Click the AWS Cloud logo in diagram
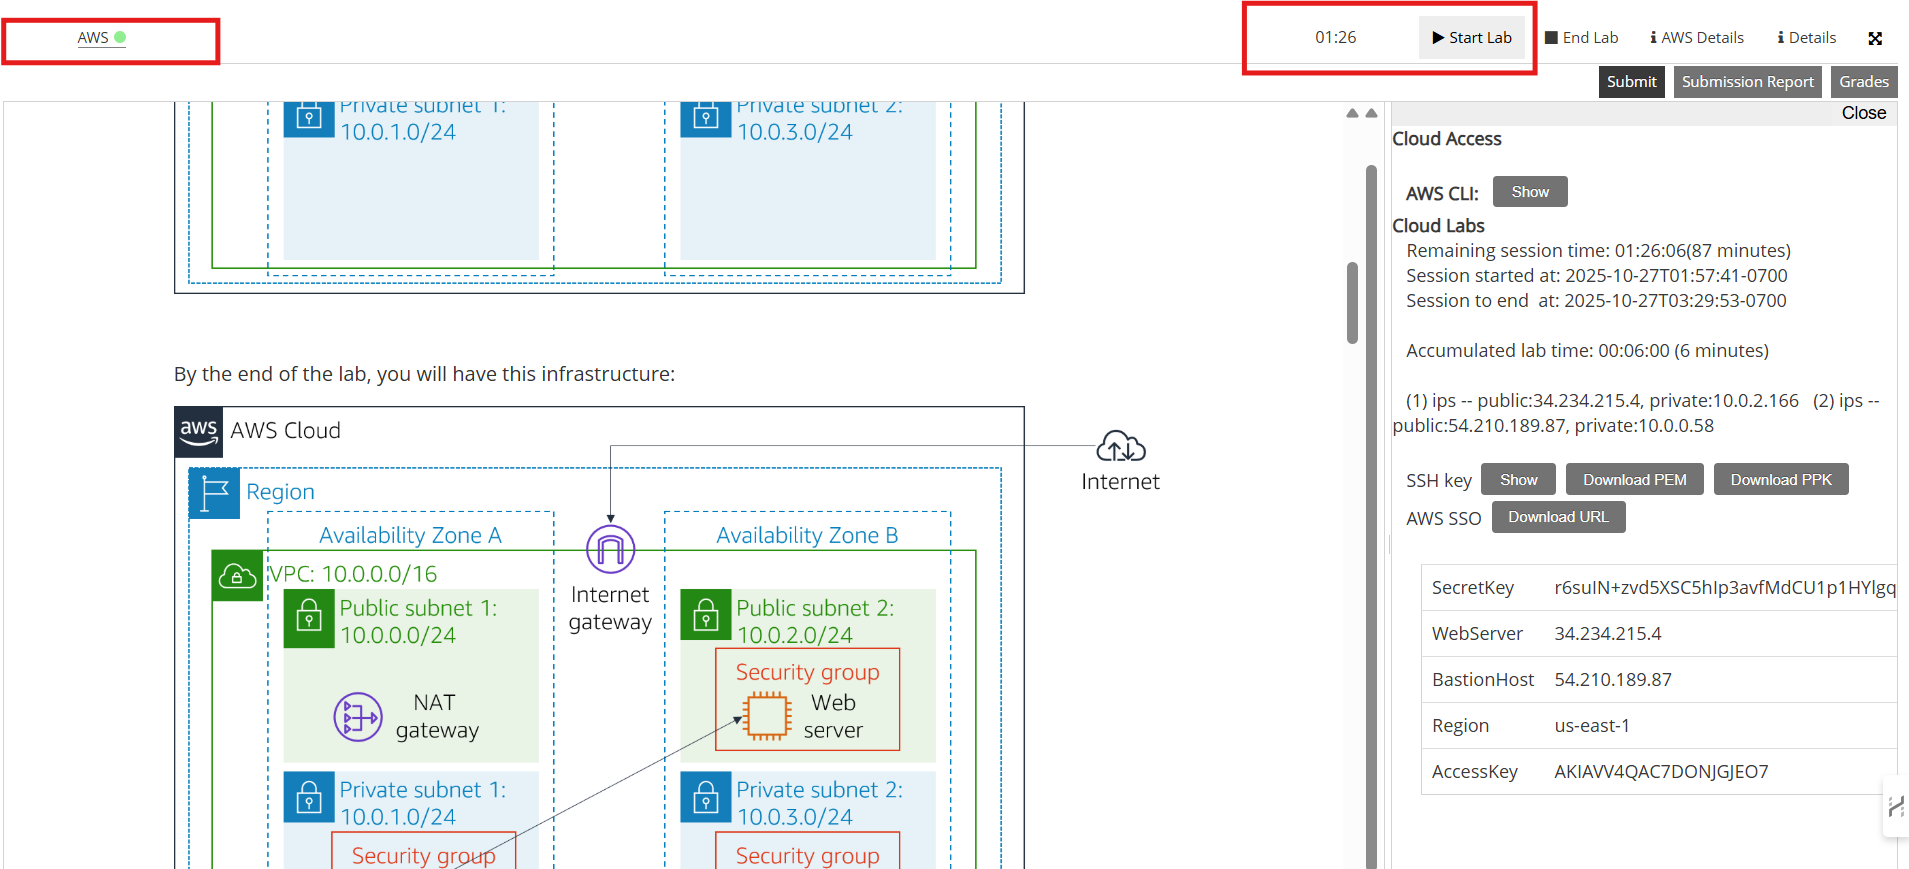 coord(198,432)
